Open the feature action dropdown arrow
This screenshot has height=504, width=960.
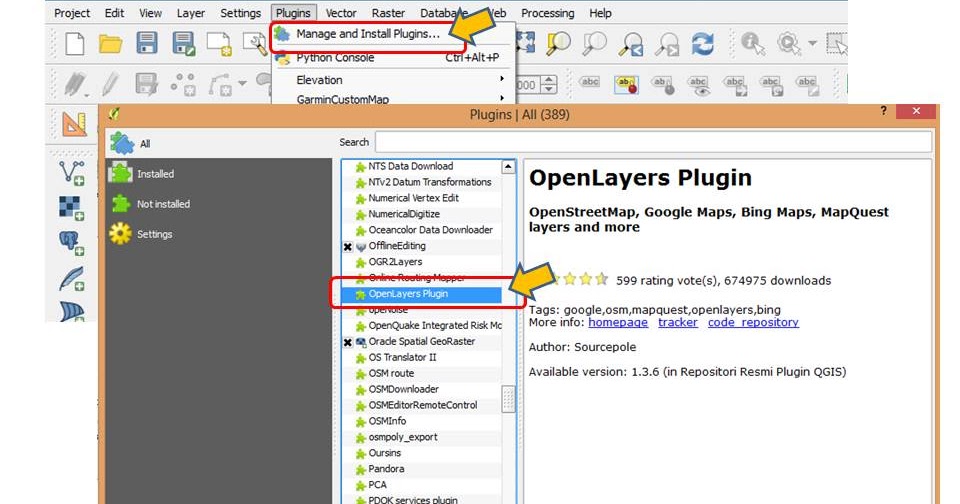pyautogui.click(x=812, y=43)
